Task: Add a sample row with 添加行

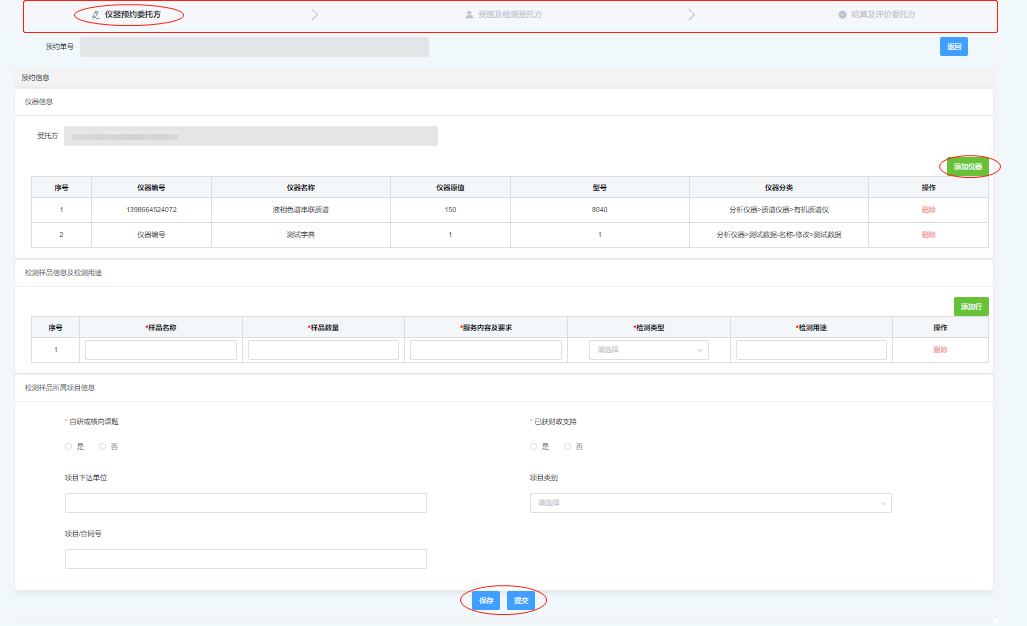Action: tap(970, 306)
